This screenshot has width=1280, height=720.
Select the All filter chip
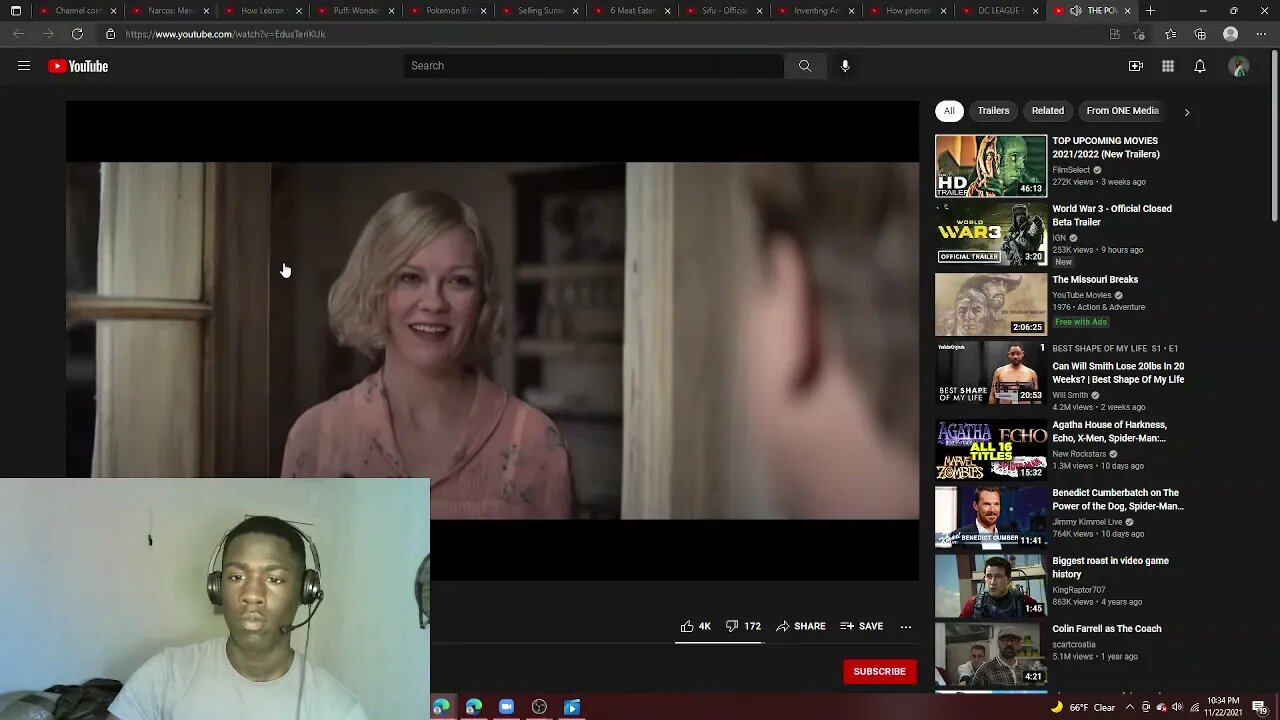tap(949, 111)
